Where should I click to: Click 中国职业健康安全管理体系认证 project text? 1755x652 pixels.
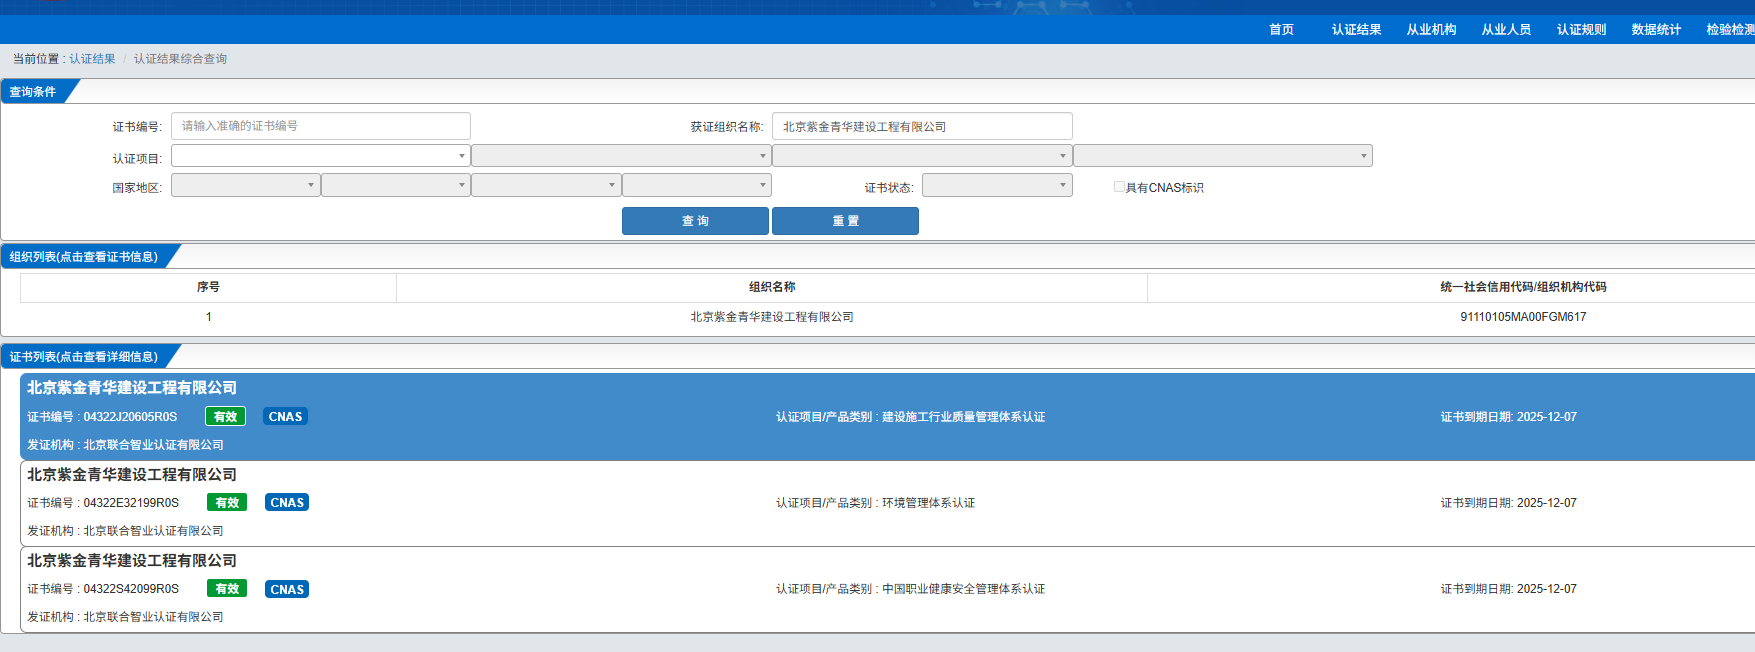click(963, 589)
